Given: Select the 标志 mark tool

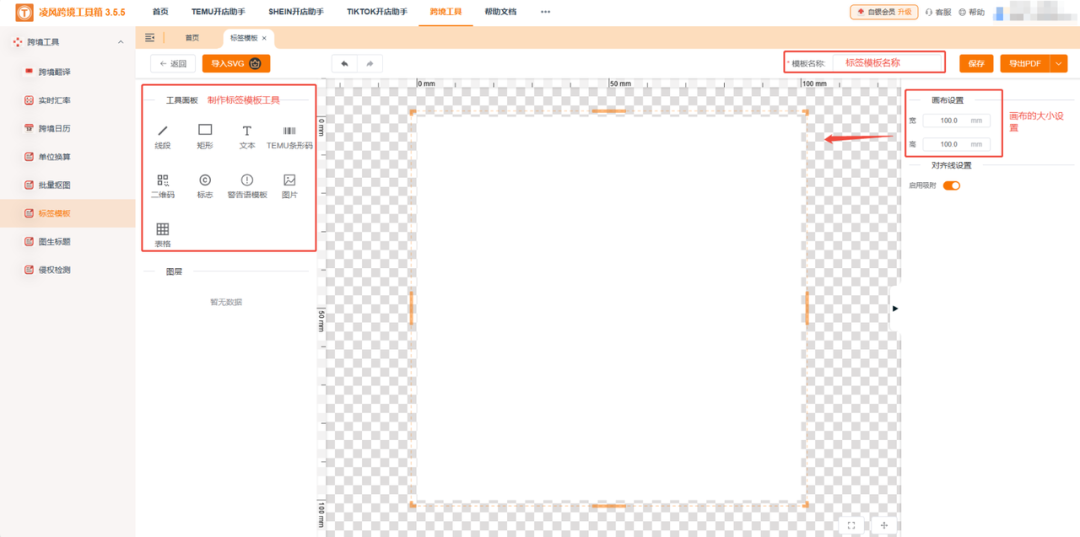Looking at the screenshot, I should point(205,186).
